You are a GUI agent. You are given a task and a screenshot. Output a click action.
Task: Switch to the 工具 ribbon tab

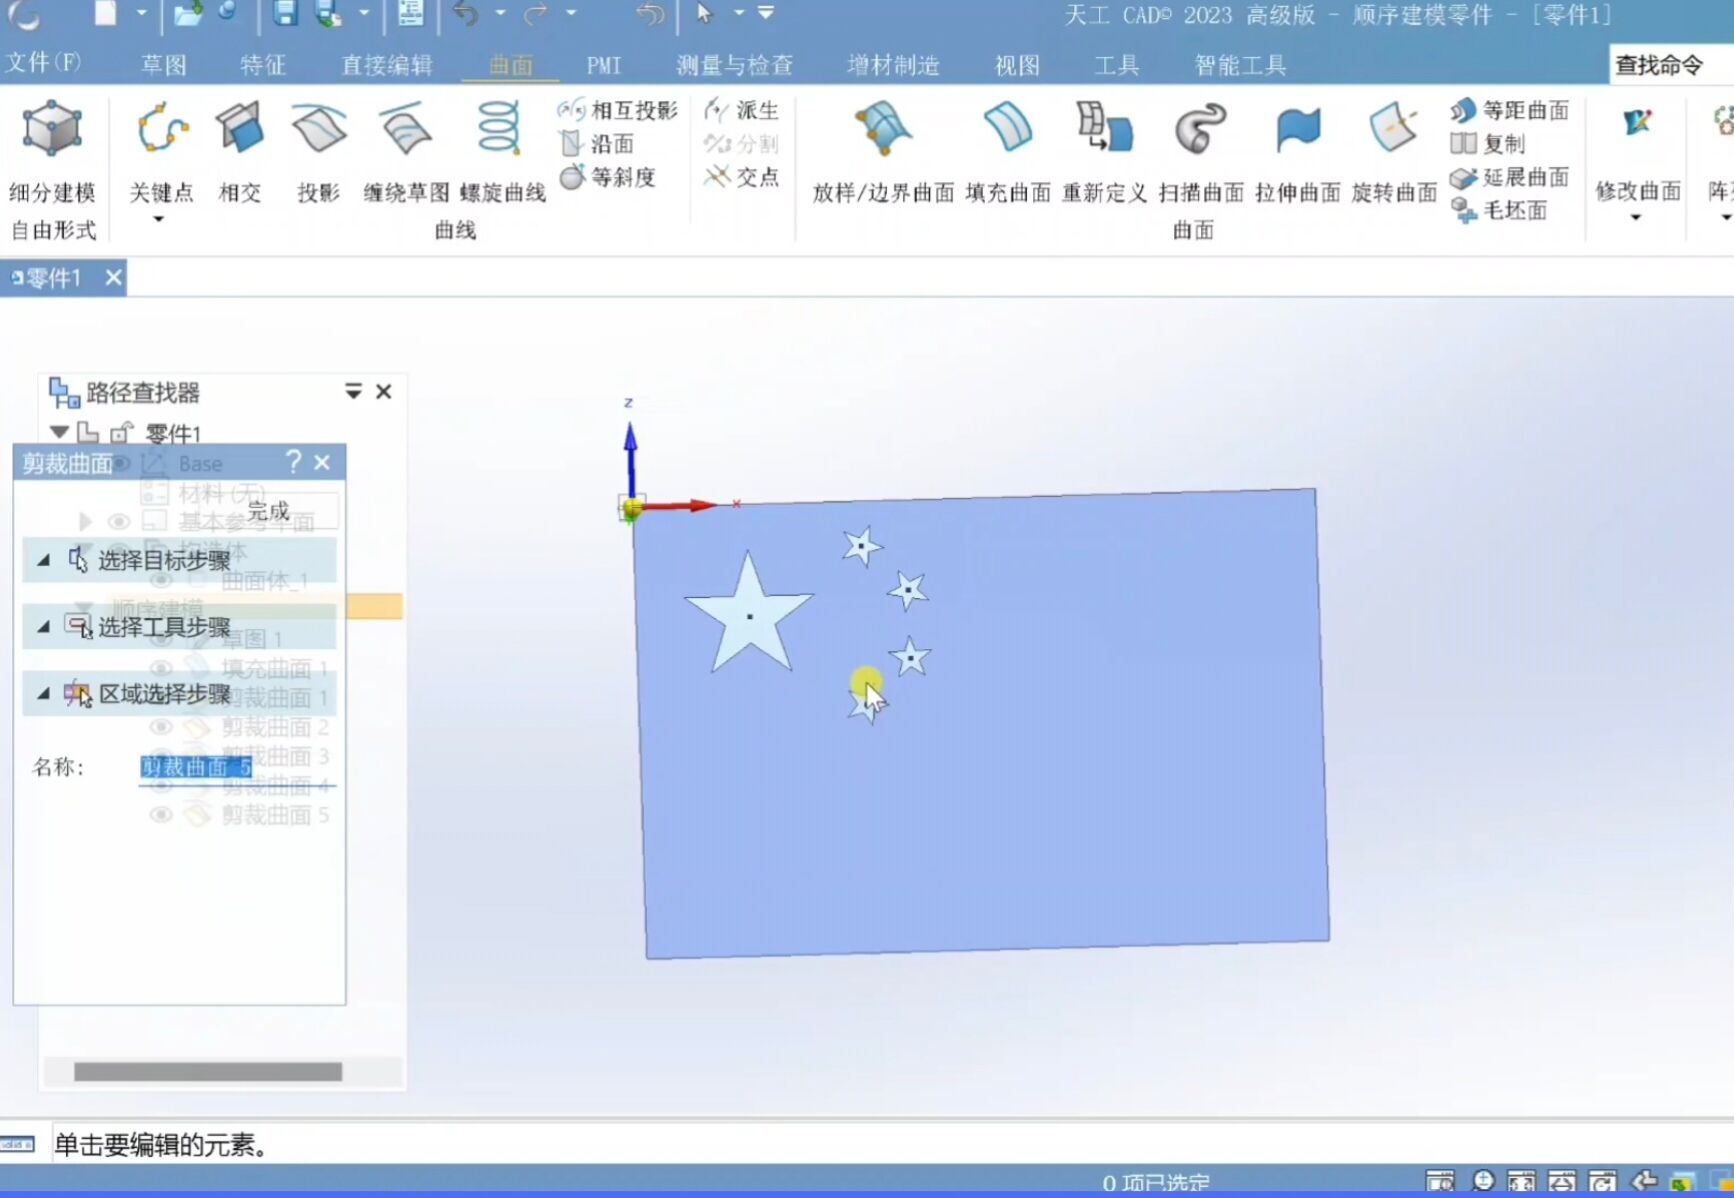(x=1116, y=65)
